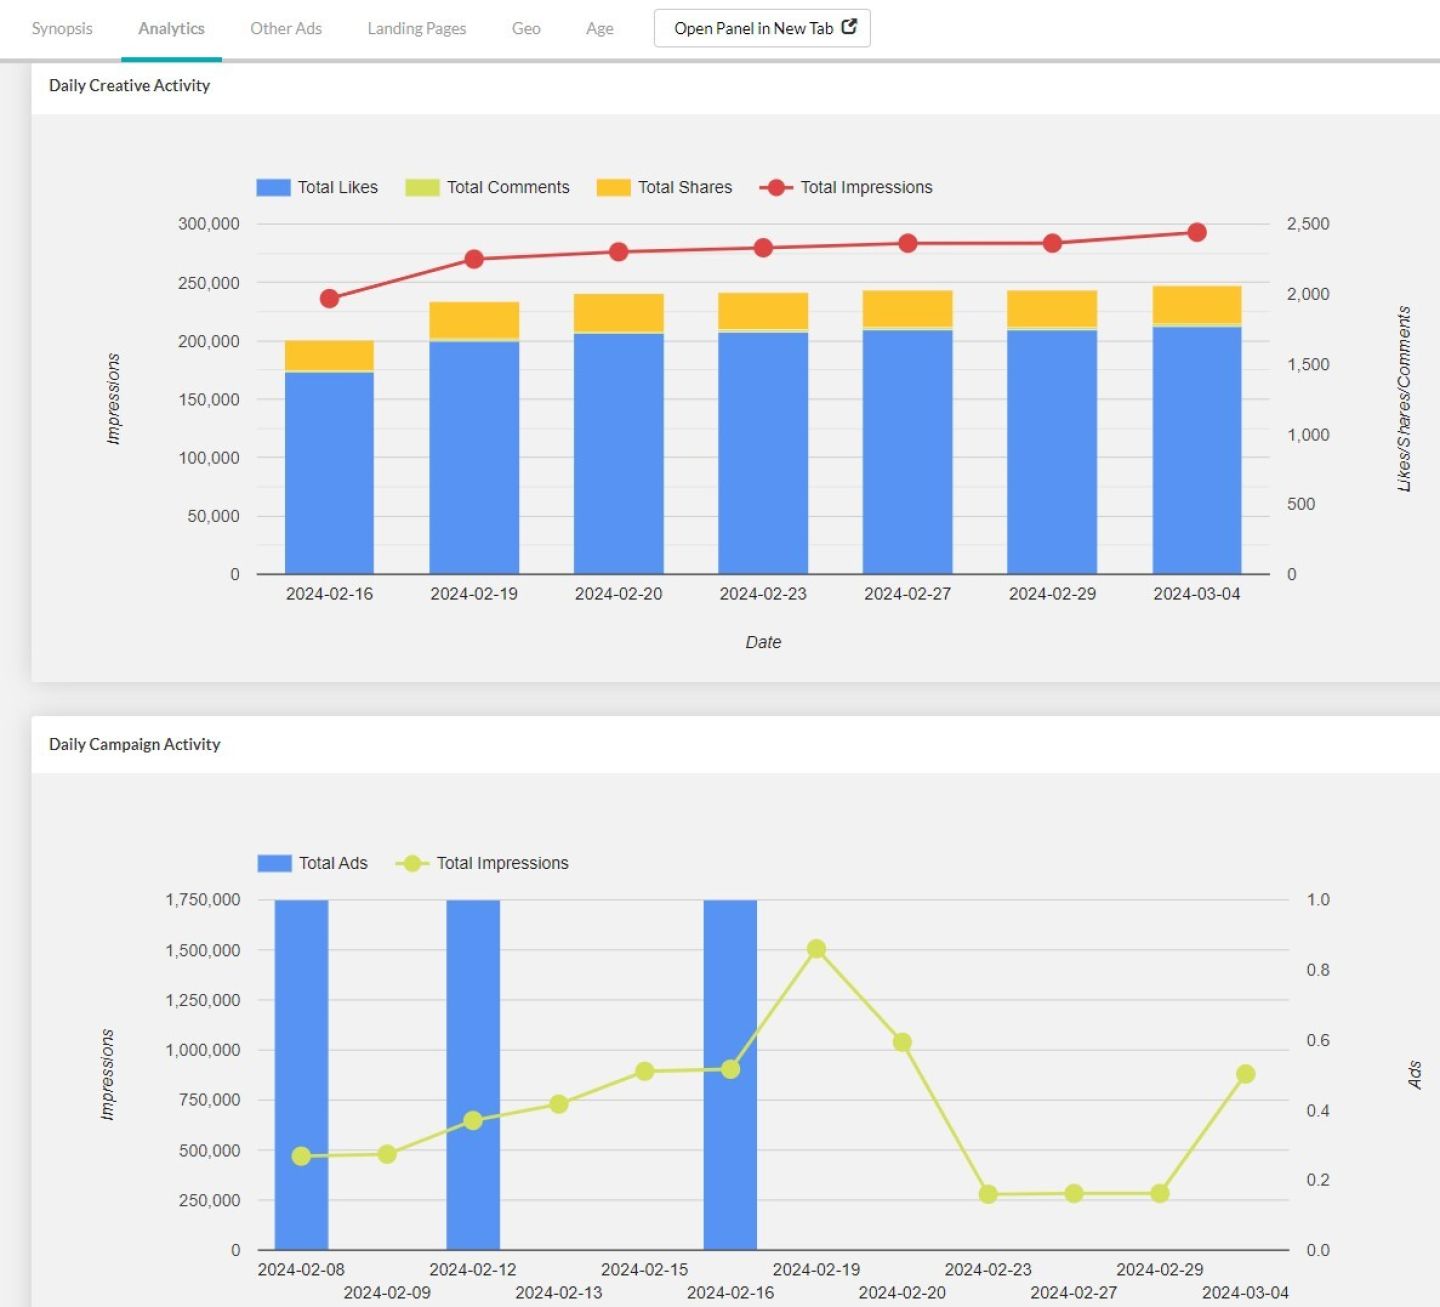Click green Total Impressions legend marker

click(x=412, y=863)
